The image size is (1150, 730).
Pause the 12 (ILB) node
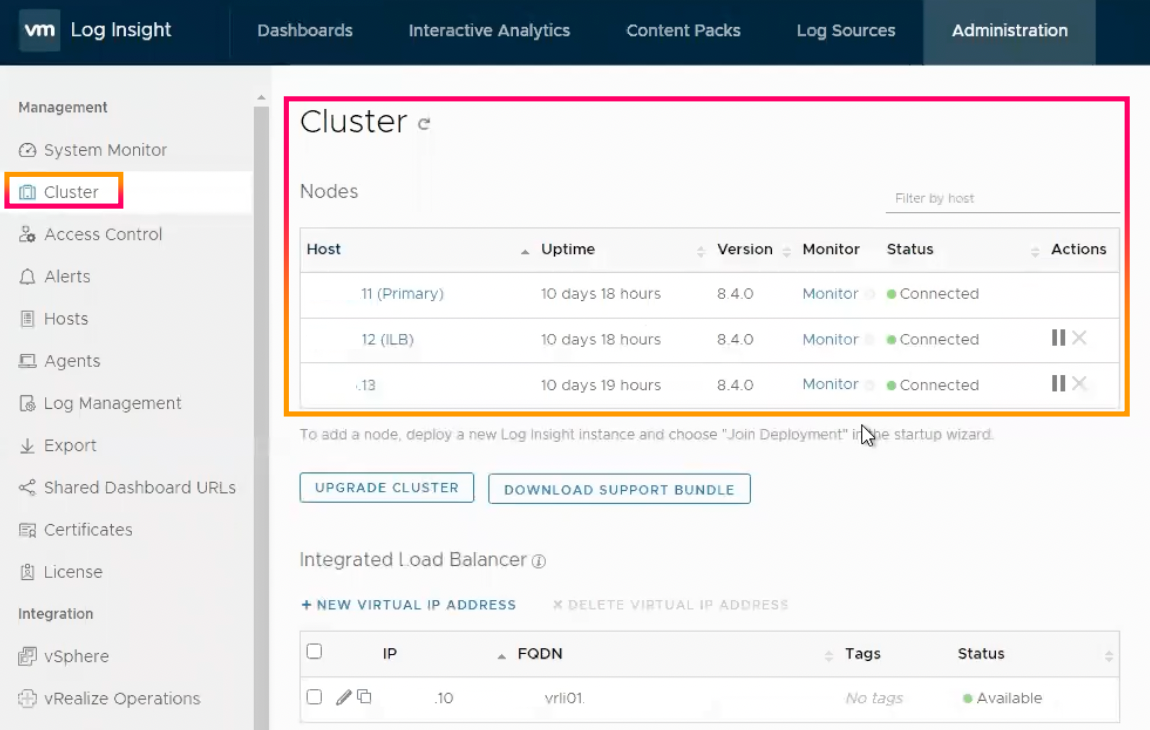click(x=1058, y=338)
